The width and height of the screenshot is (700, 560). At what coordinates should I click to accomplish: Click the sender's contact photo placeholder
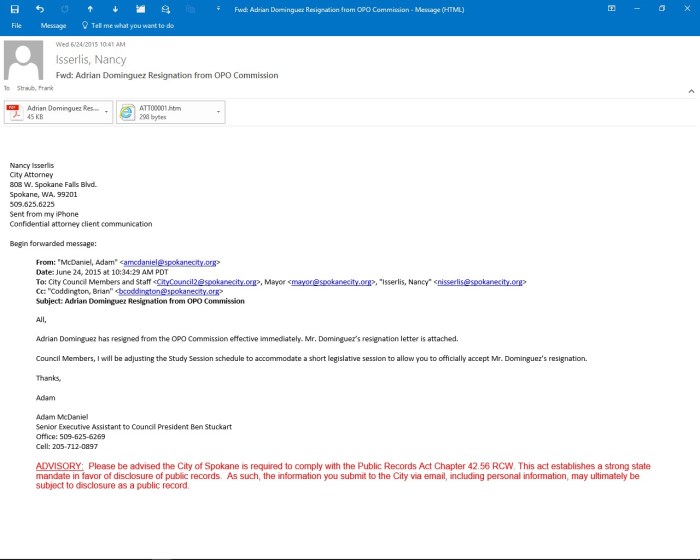(x=24, y=60)
